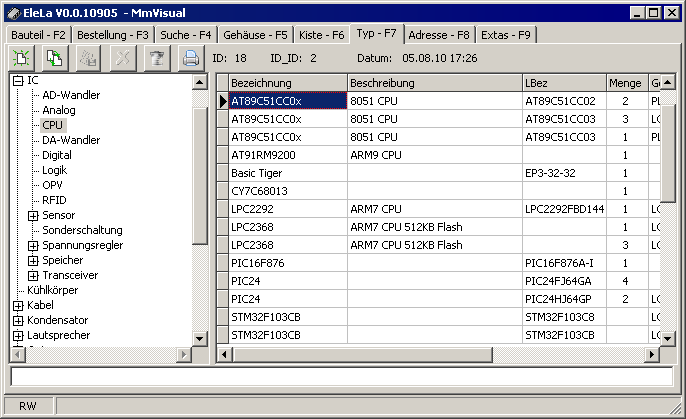Click the tree's vertical scroll up arrow
Image resolution: width=686 pixels, height=419 pixels.
200,82
